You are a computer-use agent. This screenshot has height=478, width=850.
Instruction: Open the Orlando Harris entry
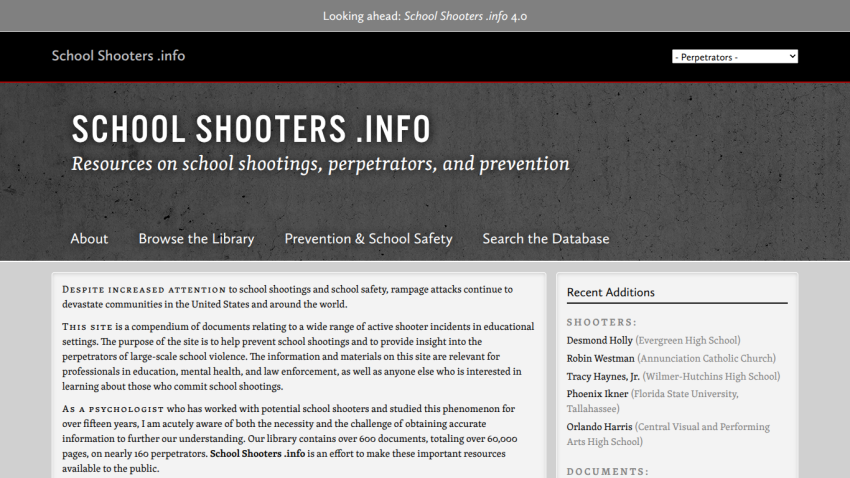coord(600,427)
